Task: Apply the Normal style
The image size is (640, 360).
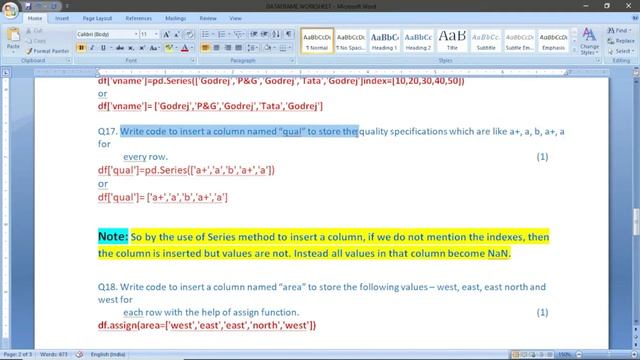Action: 317,41
